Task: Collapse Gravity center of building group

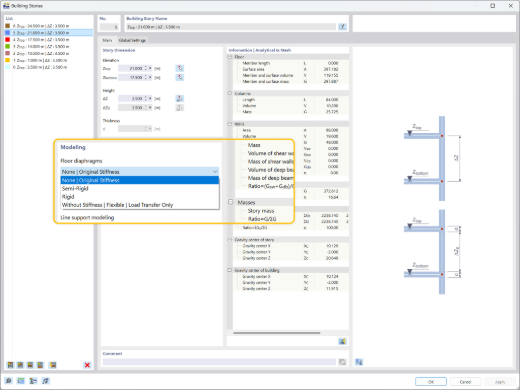Action: pos(230,270)
